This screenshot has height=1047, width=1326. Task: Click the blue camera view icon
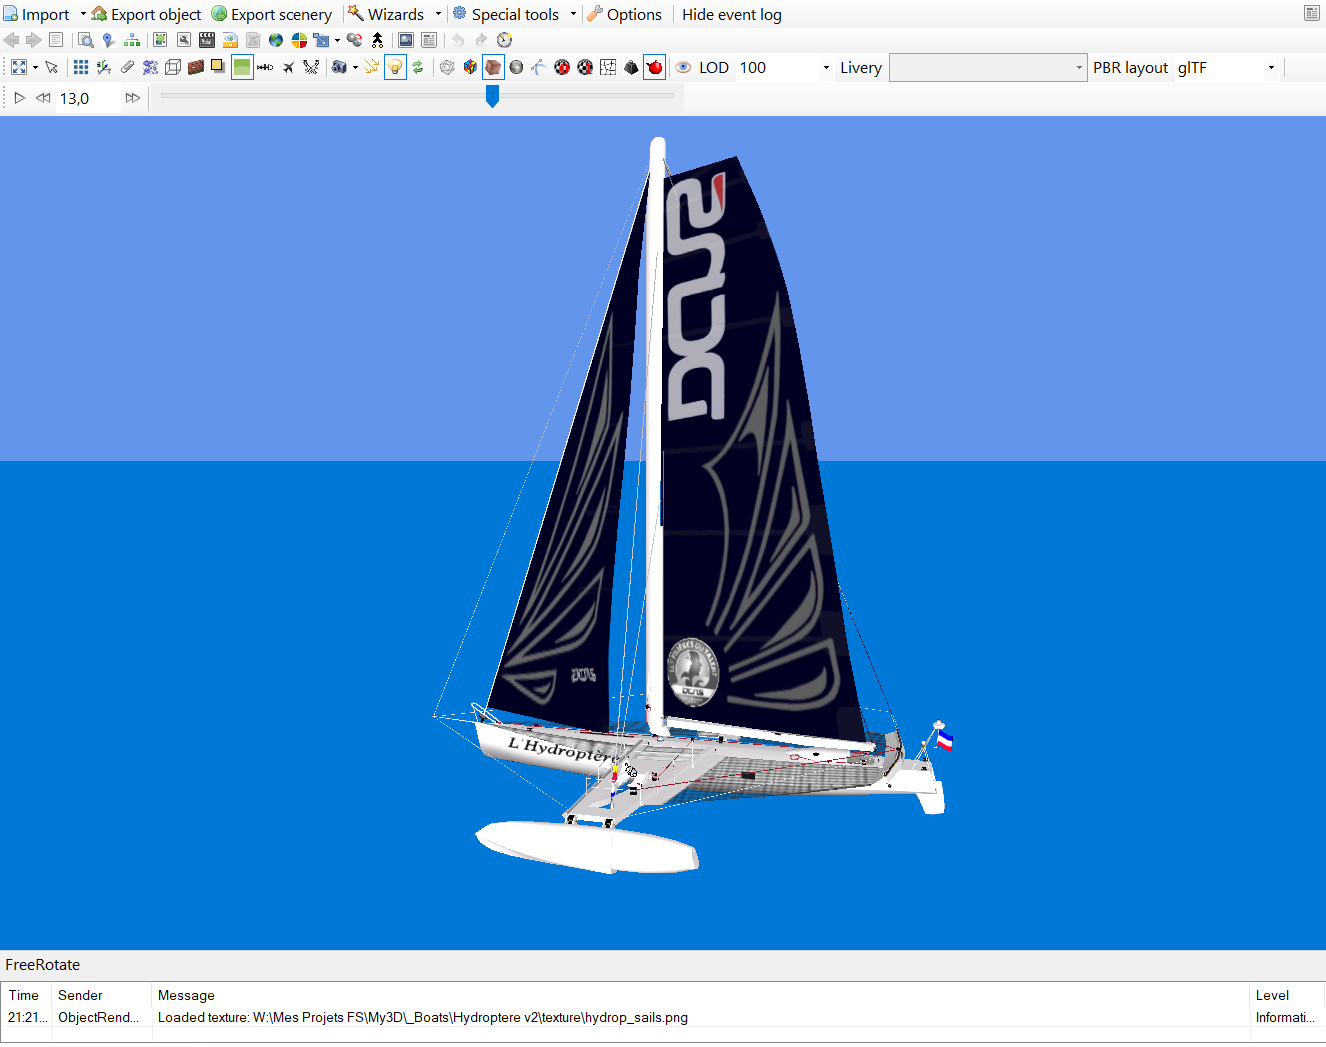340,67
